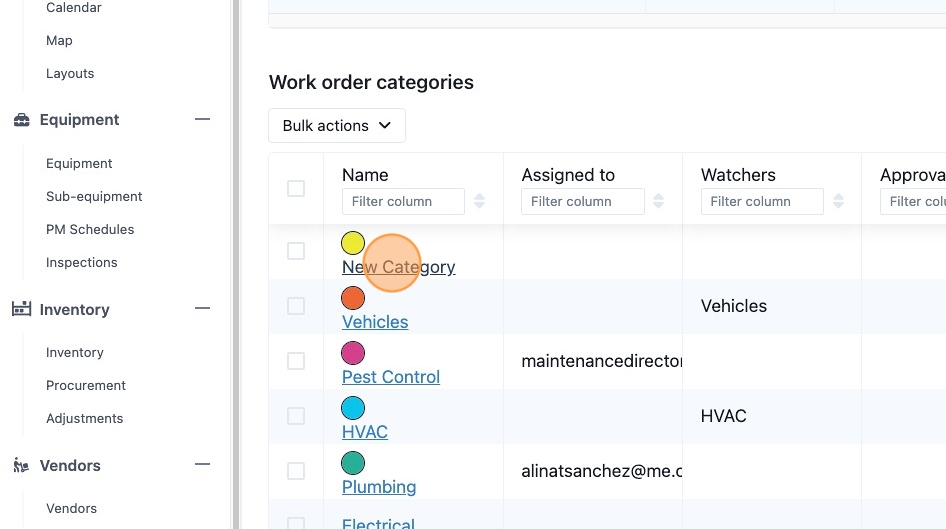Sort the Watchers column
The image size is (946, 529).
839,201
